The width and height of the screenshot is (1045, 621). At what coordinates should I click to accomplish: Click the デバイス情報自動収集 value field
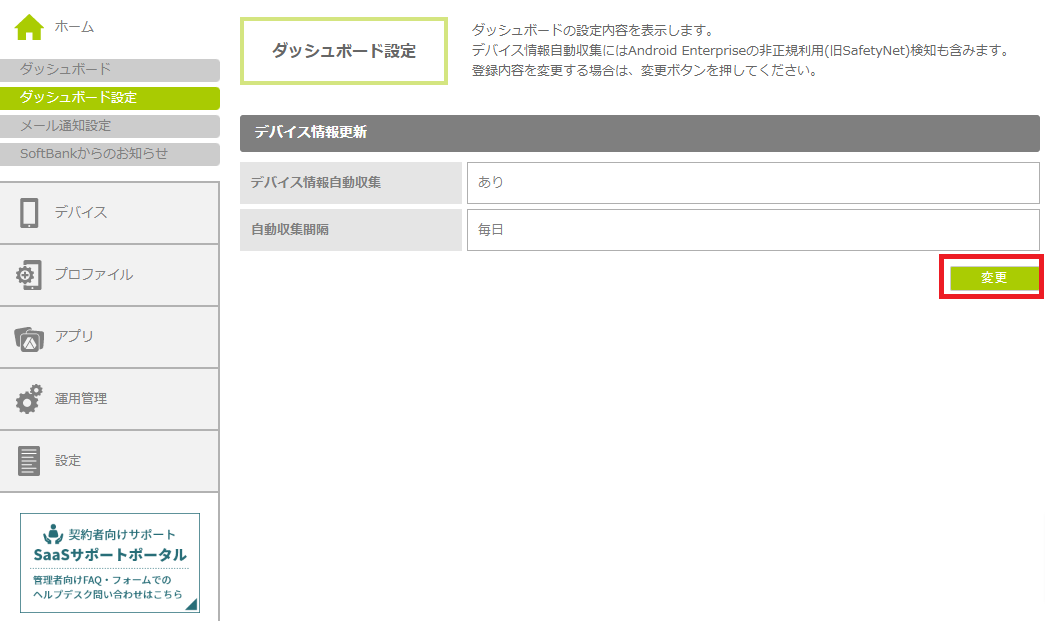752,183
